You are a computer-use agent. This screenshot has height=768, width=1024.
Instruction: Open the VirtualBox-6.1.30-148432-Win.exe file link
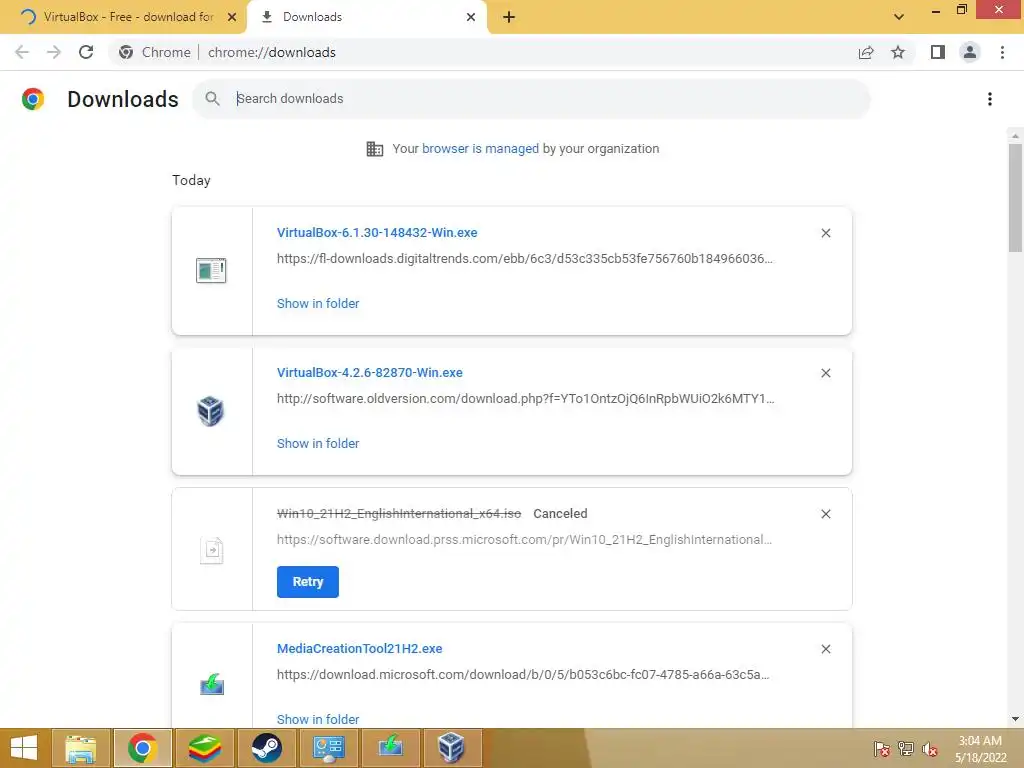pos(377,232)
